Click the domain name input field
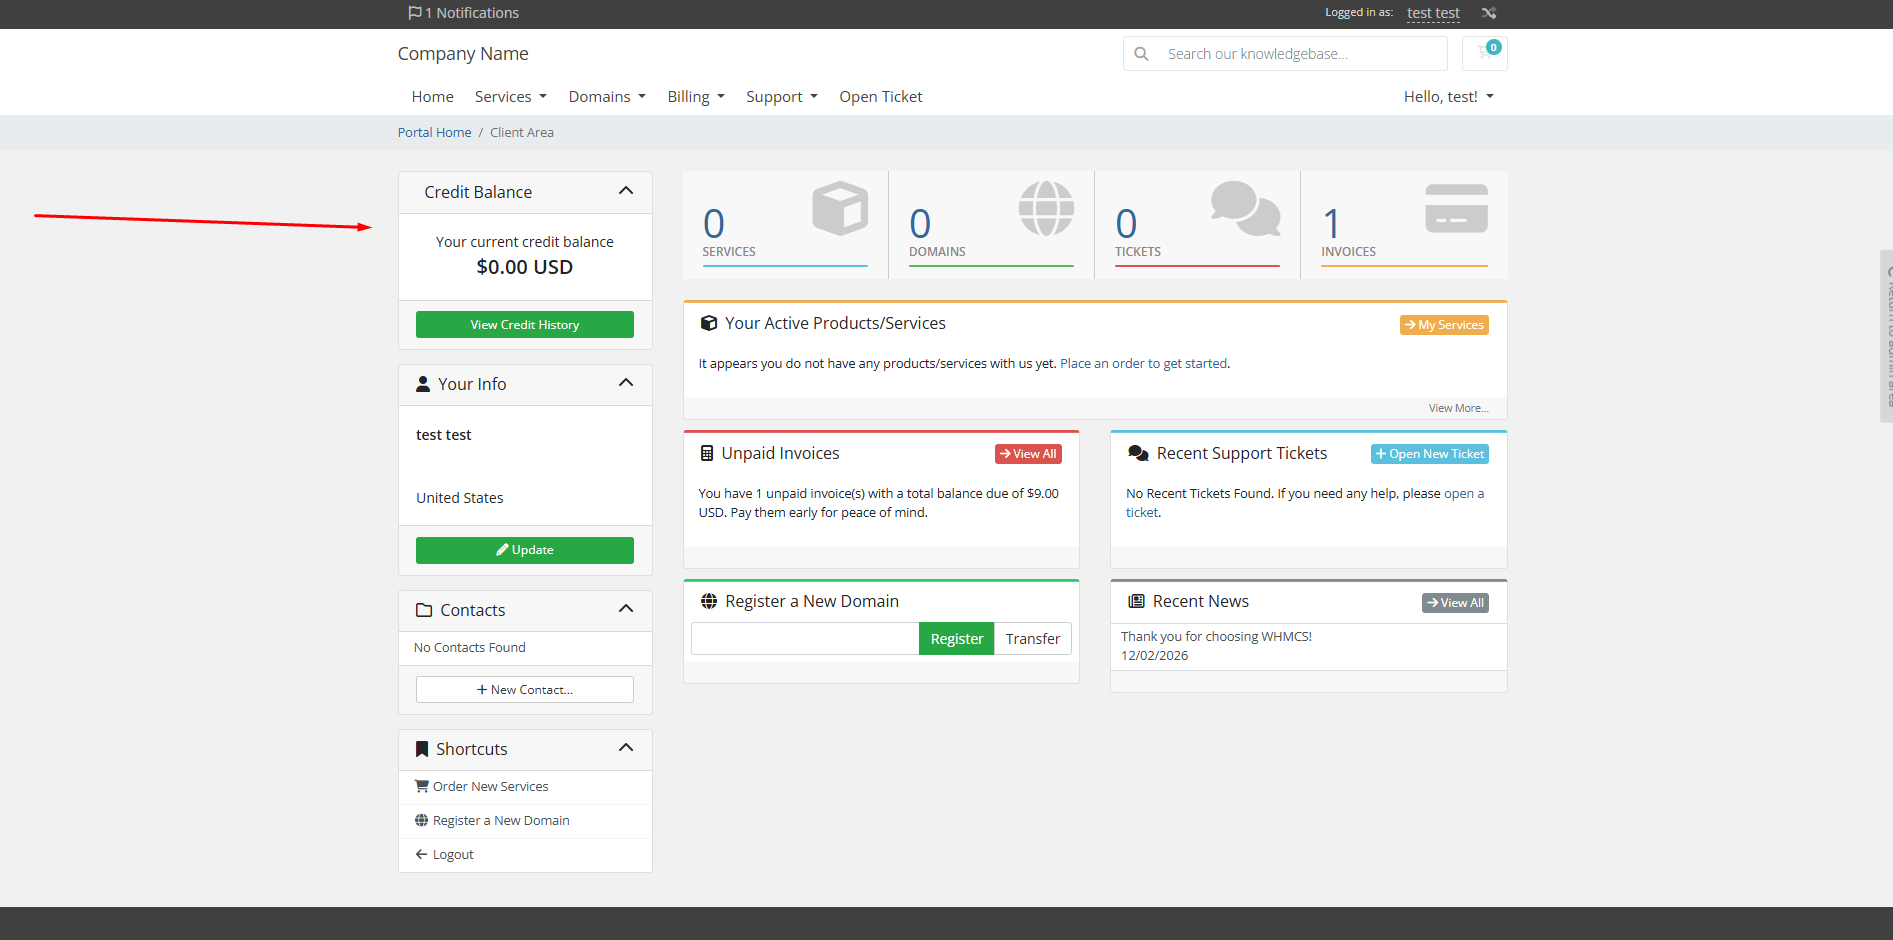The image size is (1893, 940). pyautogui.click(x=805, y=638)
